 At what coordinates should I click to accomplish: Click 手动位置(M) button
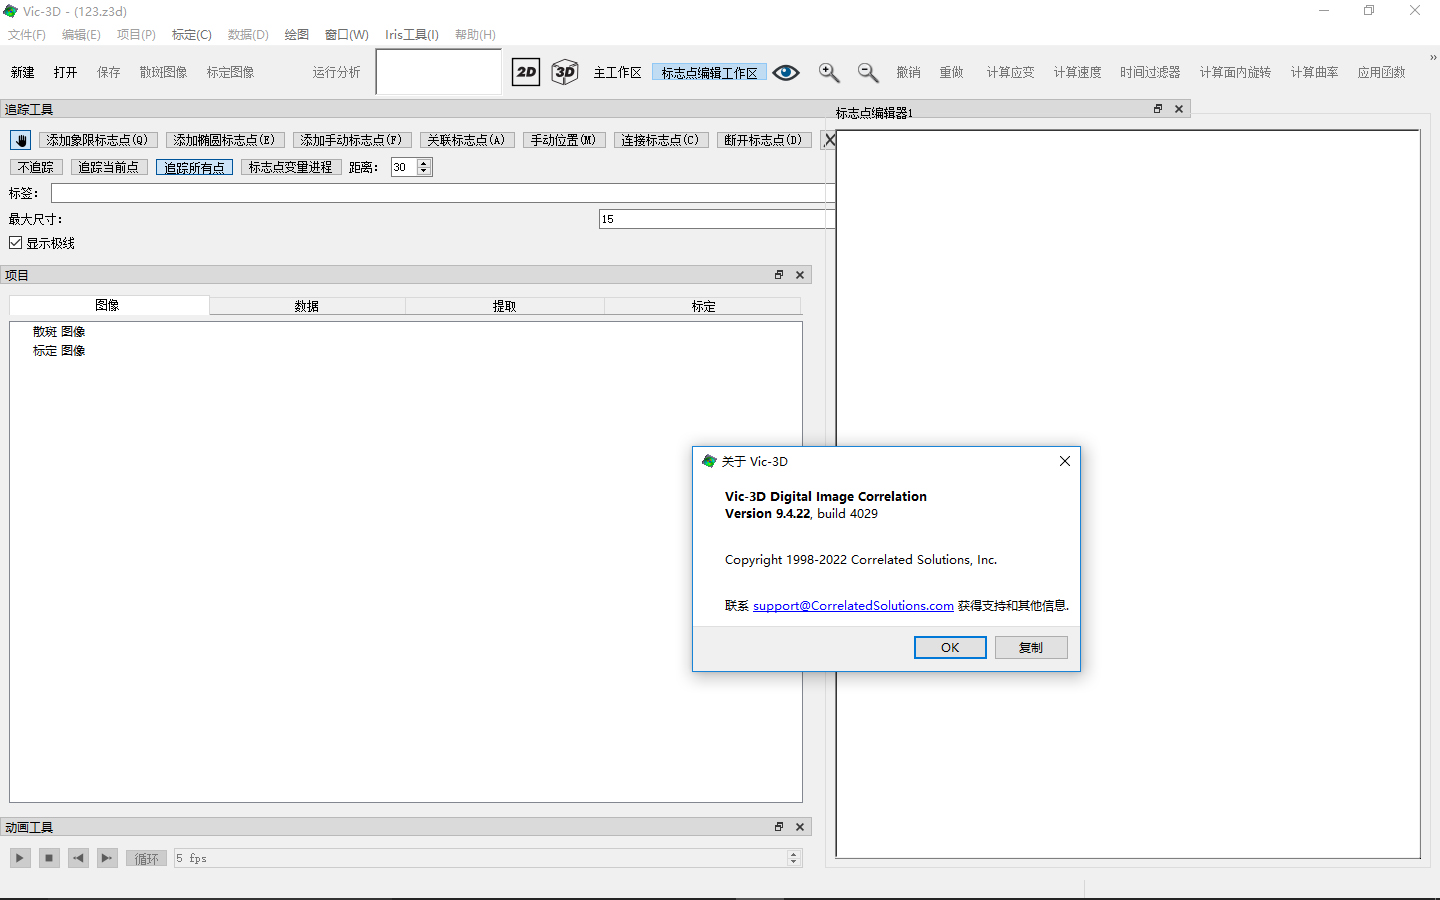pyautogui.click(x=564, y=140)
